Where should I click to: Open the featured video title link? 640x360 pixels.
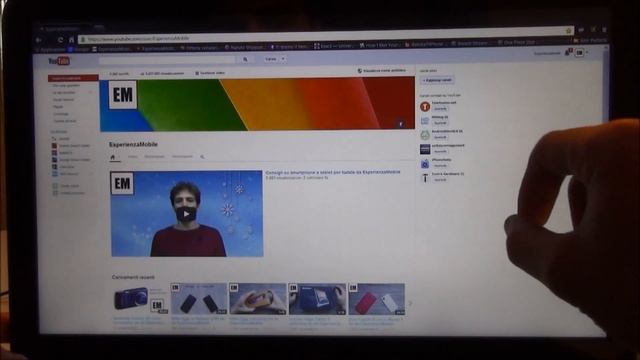coord(333,172)
